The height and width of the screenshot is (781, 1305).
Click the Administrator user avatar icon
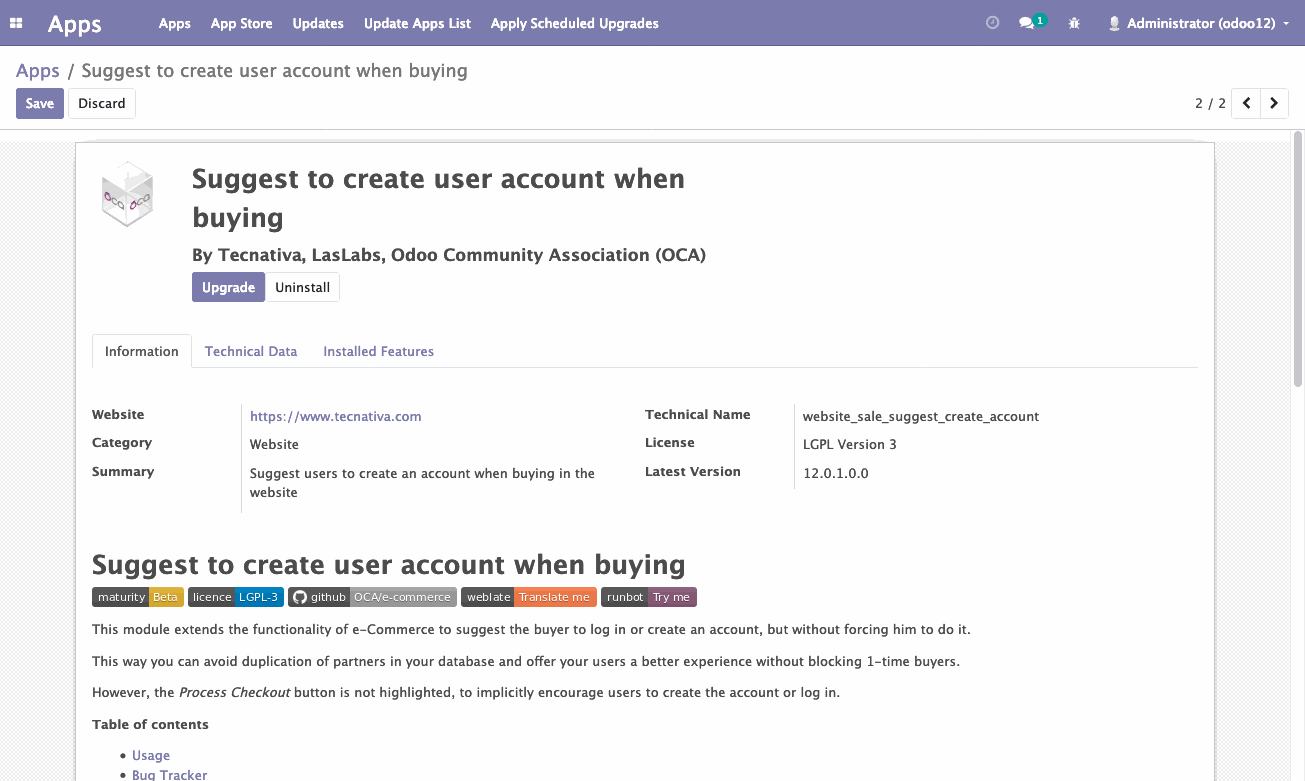1114,23
